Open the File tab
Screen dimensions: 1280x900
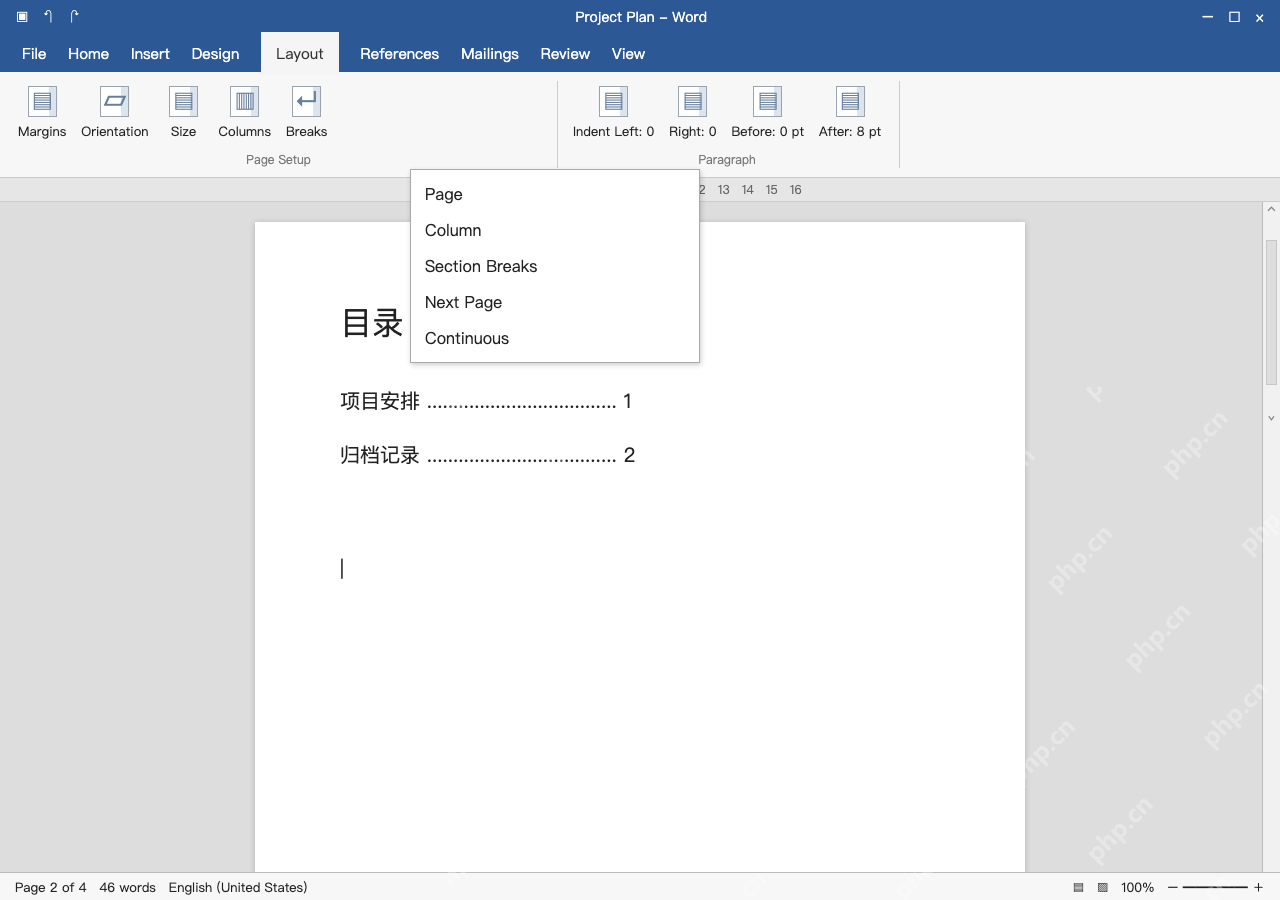pyautogui.click(x=34, y=54)
